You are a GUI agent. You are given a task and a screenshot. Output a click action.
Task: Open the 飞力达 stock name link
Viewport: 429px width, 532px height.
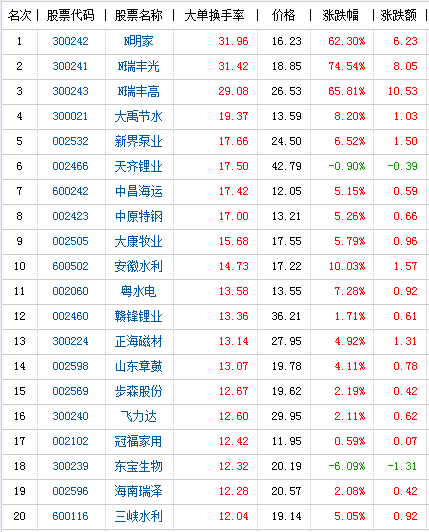(x=138, y=416)
